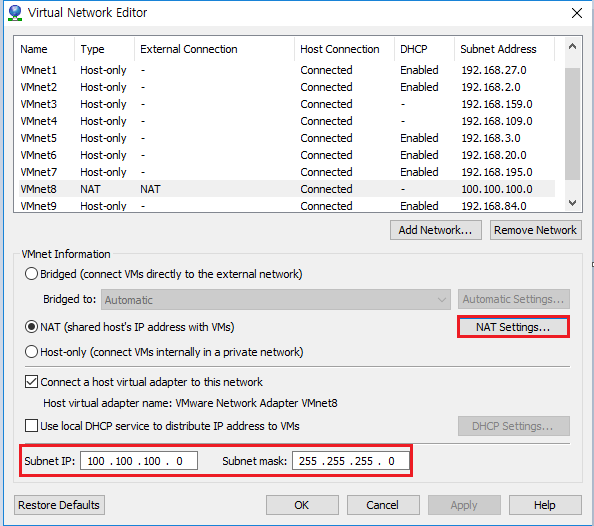
Task: Select the Bridged radio button
Action: click(31, 274)
